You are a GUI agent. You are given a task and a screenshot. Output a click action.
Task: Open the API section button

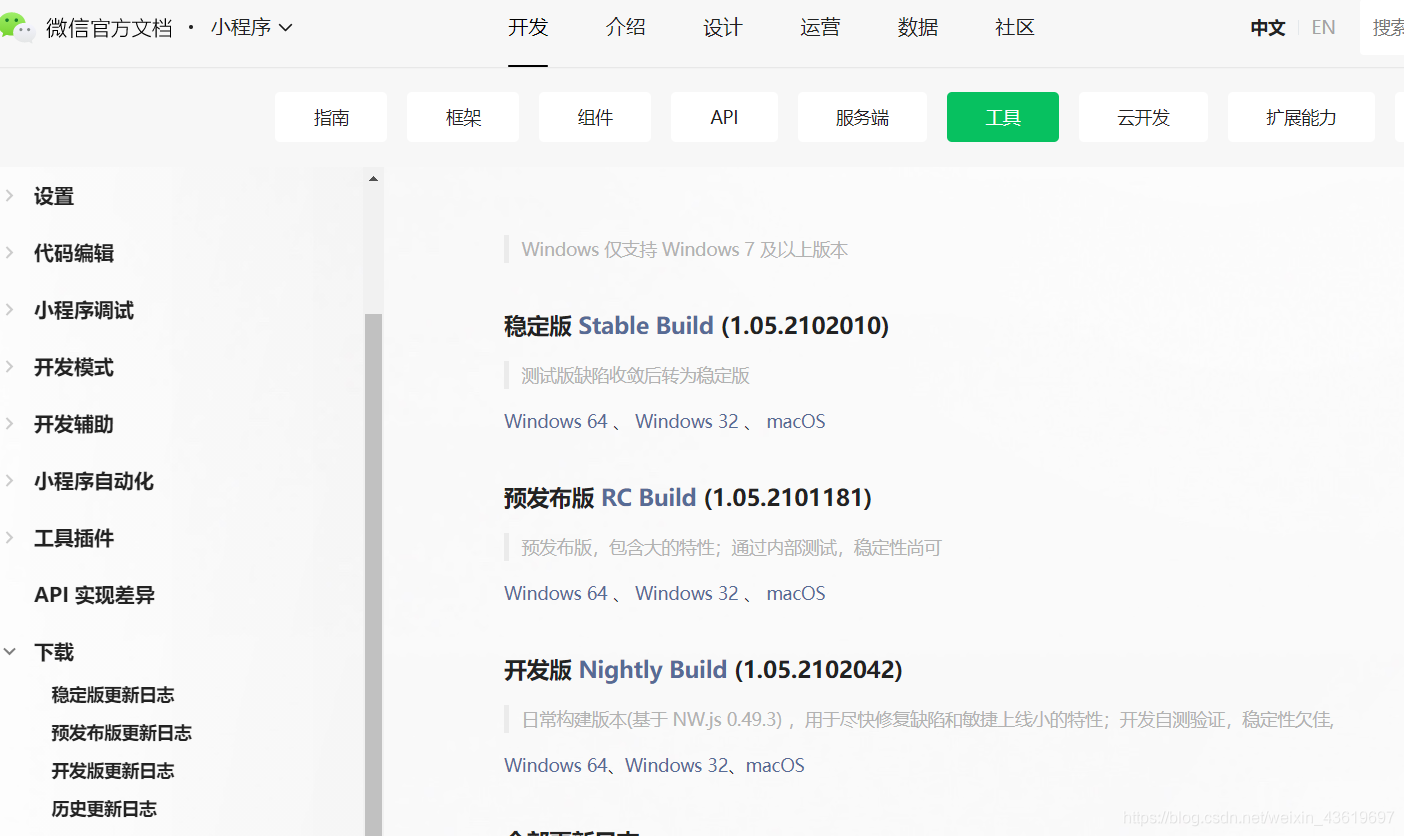[724, 117]
